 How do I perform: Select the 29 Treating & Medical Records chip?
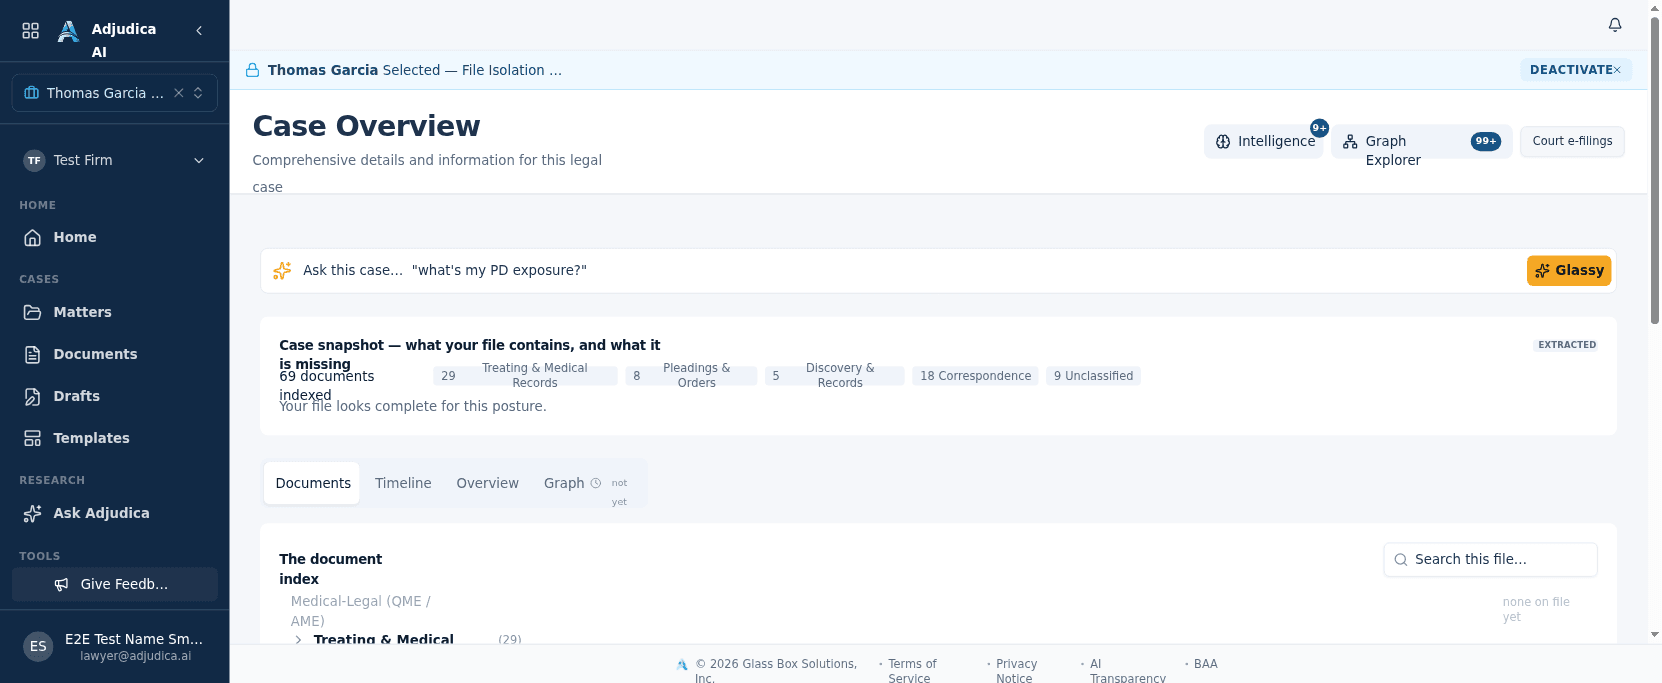click(525, 376)
